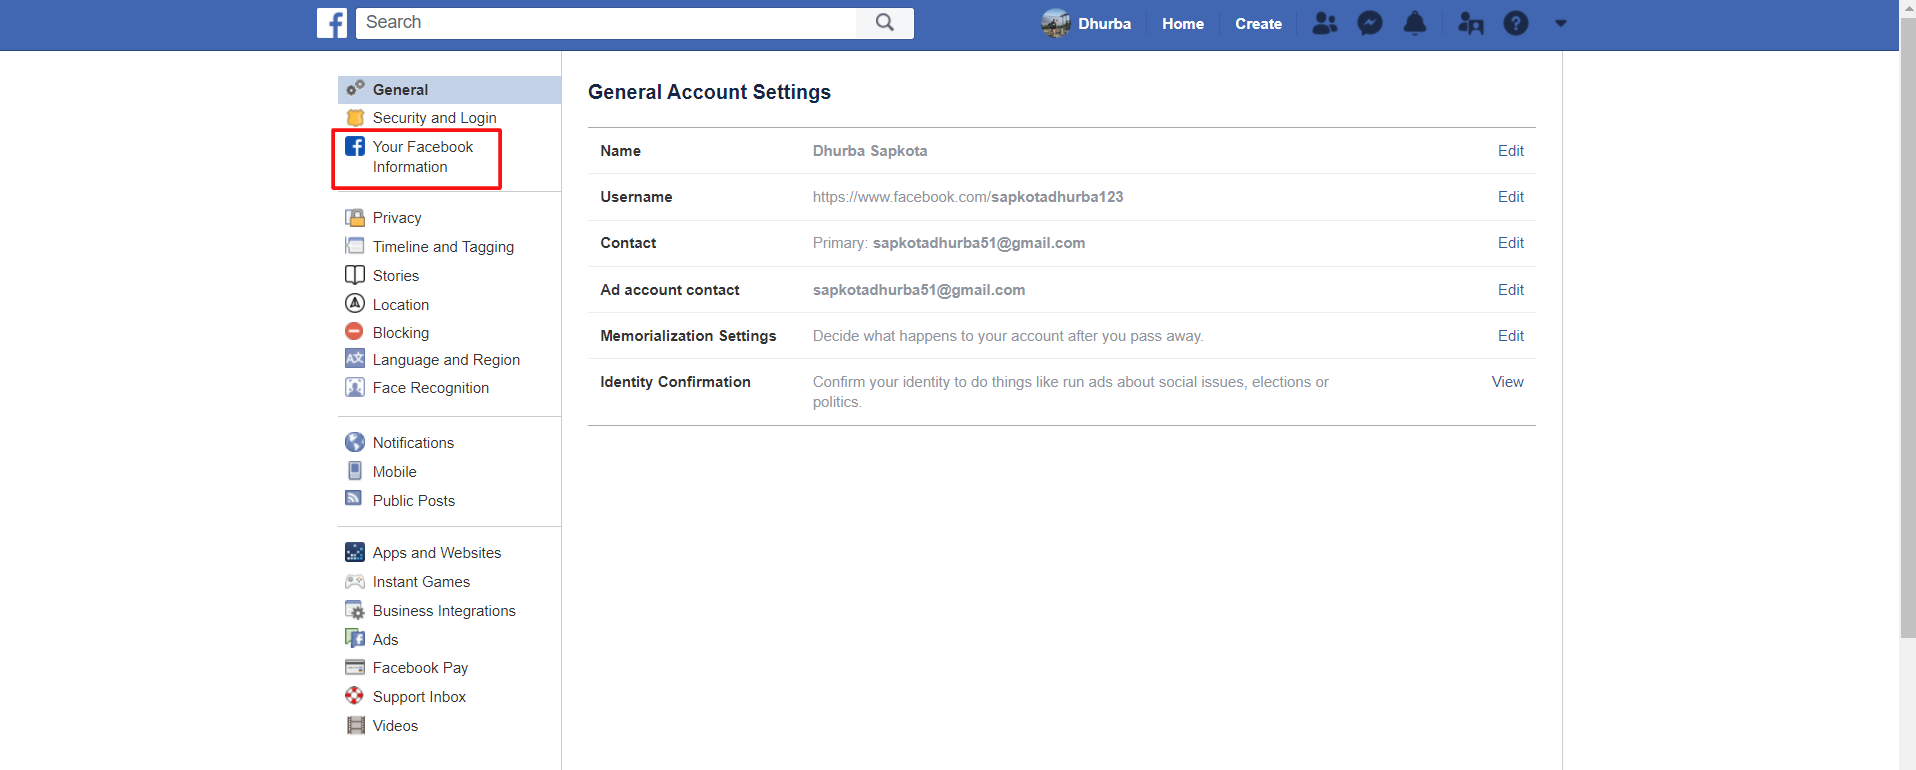The width and height of the screenshot is (1916, 770).
Task: Open Your Facebook Information section
Action: pos(423,157)
